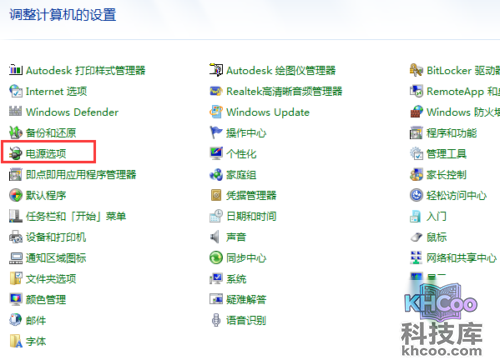Click the 网络和共享中心 icon
Image resolution: width=500 pixels, height=360 pixels.
(416, 258)
